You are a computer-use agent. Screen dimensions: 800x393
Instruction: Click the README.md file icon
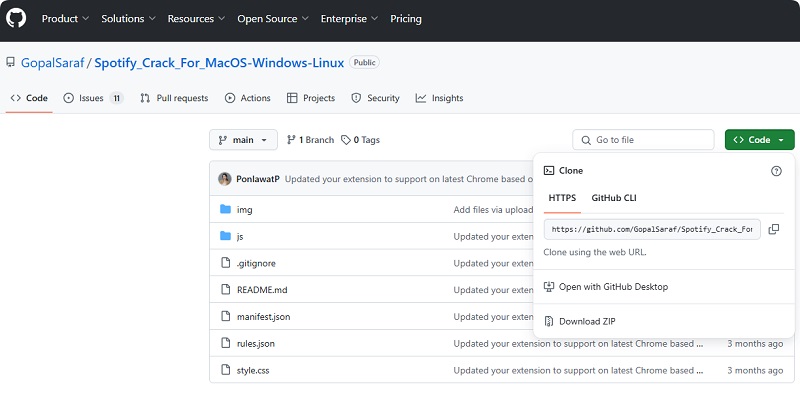pyautogui.click(x=226, y=289)
